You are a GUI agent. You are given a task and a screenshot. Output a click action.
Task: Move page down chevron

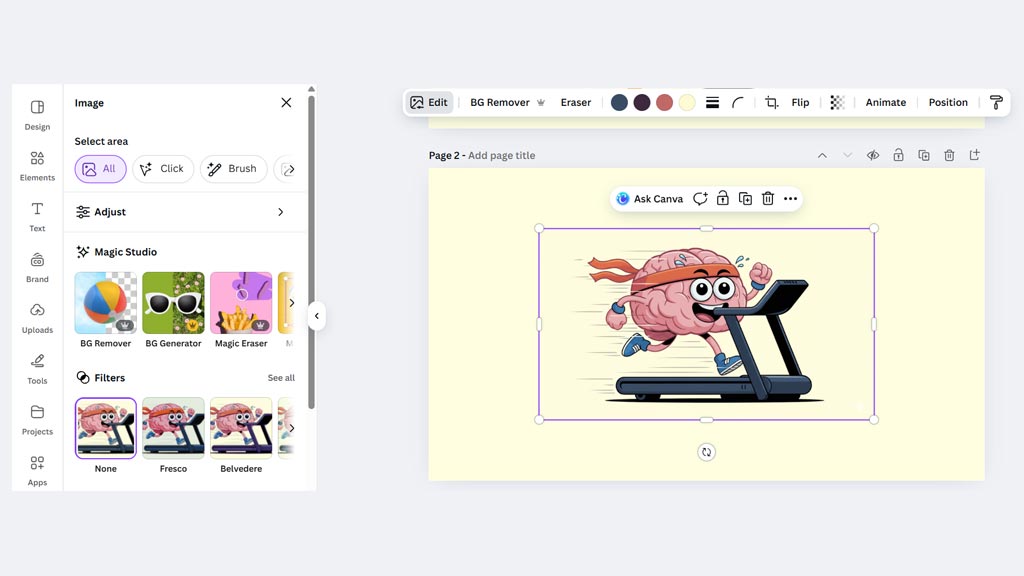[847, 155]
